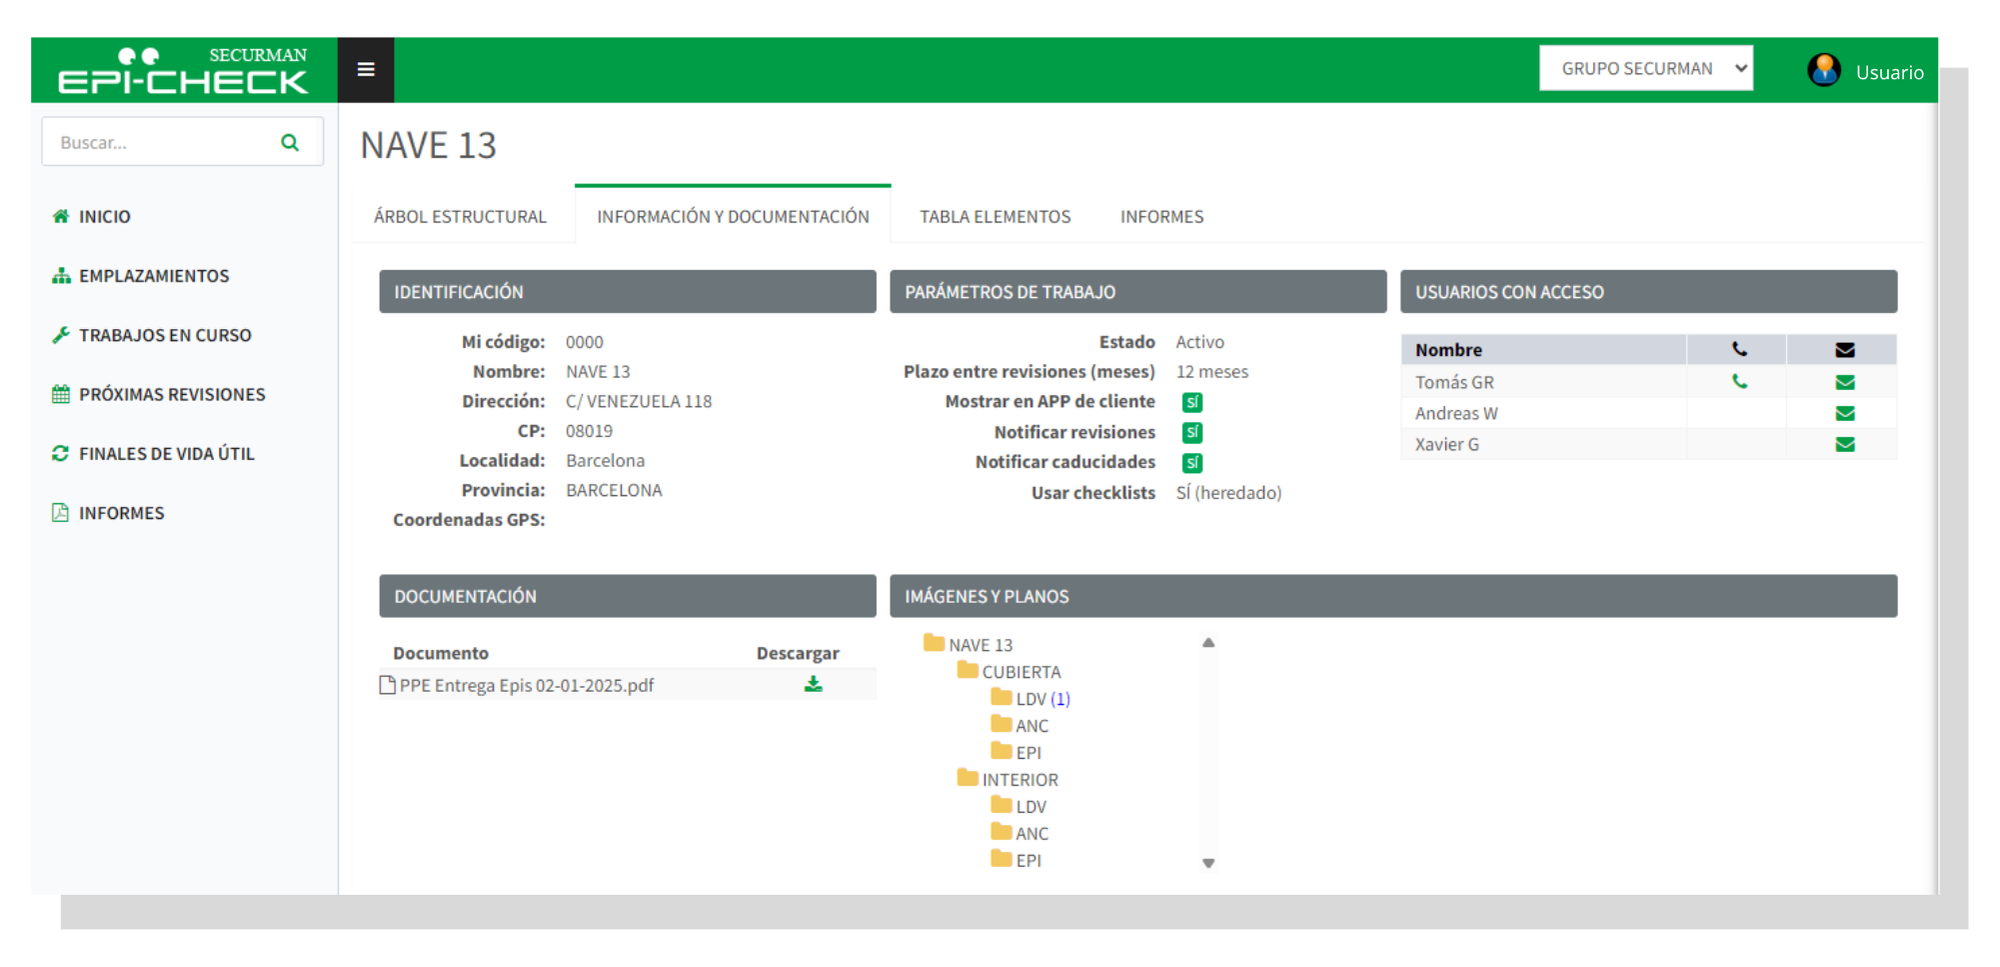Click envelope icon for Tomás GR
The height and width of the screenshot is (967, 2000).
coord(1845,382)
